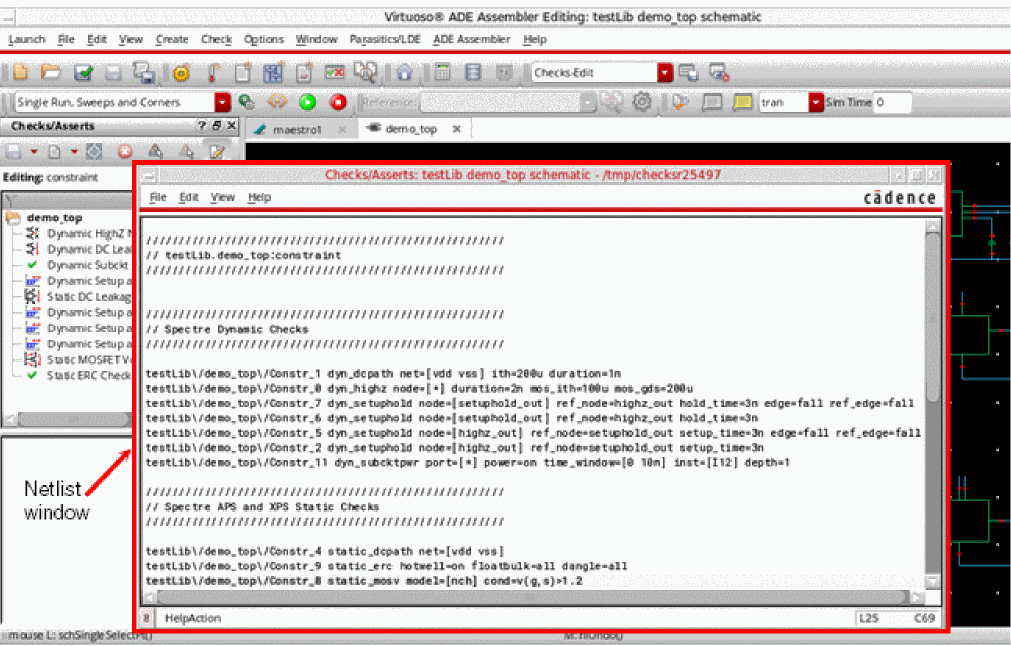Select the demo_top tree root folder

pos(54,218)
